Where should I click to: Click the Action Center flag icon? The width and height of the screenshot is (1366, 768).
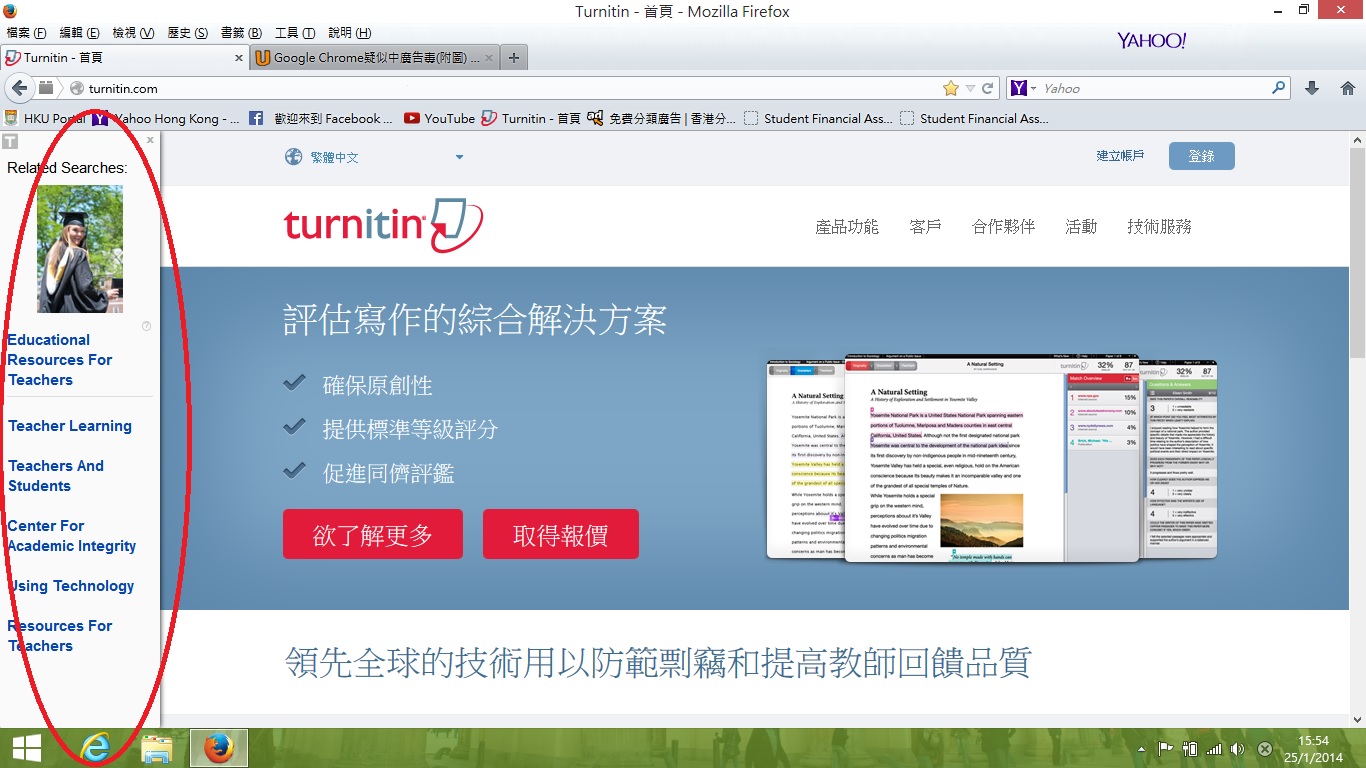tap(1165, 749)
